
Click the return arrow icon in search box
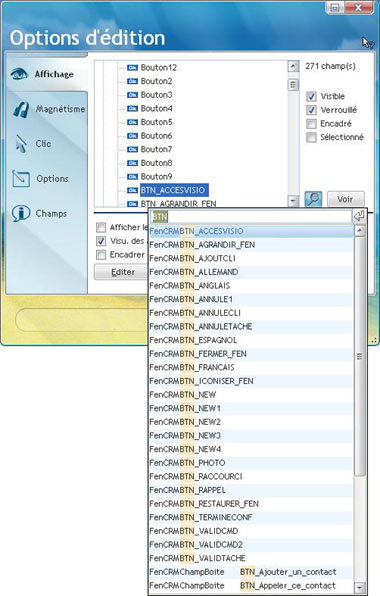[x=359, y=216]
